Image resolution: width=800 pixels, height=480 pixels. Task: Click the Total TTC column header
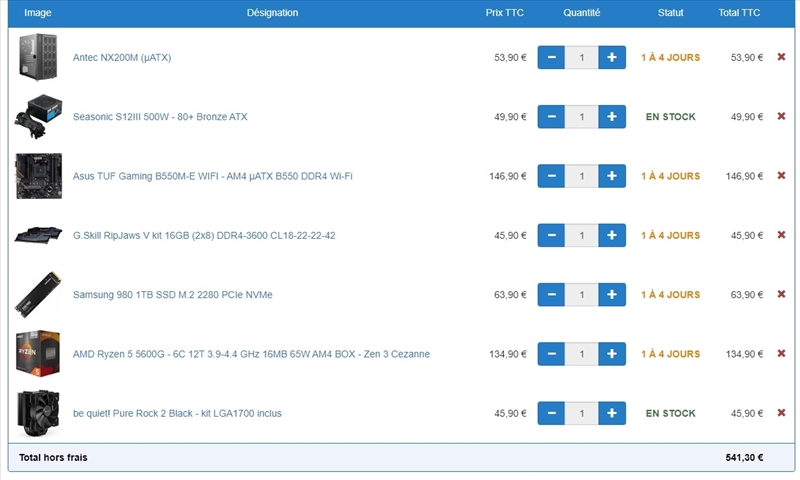739,13
